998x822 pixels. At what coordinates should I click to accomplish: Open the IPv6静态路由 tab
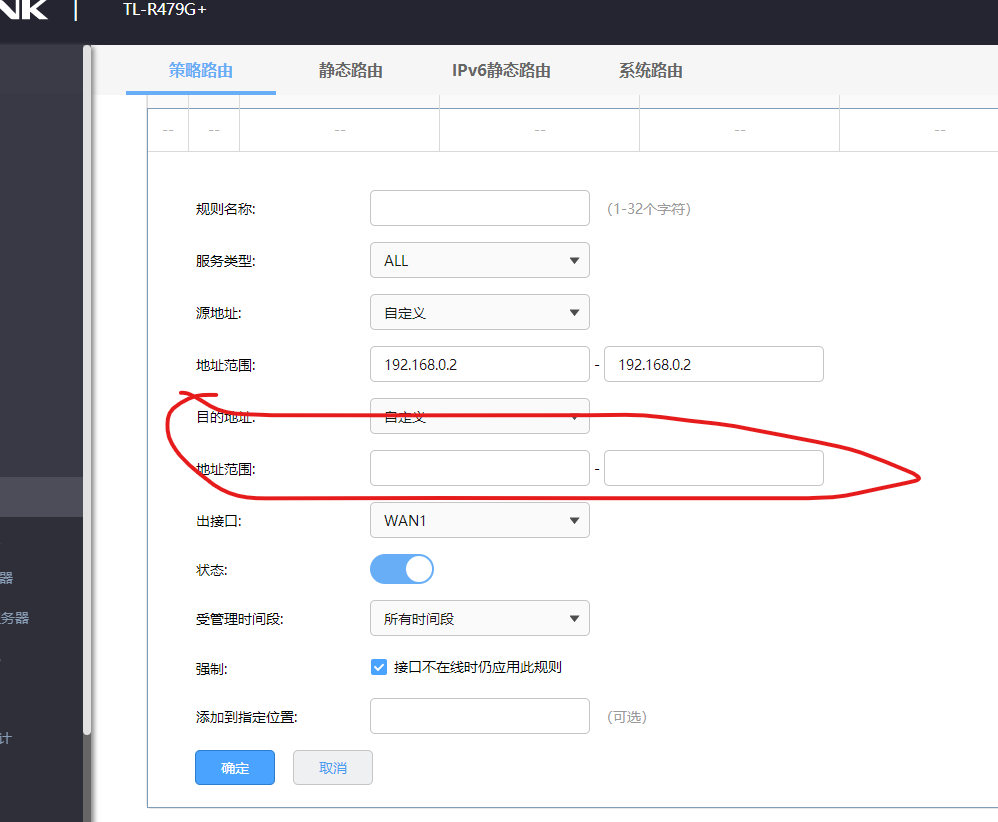501,71
